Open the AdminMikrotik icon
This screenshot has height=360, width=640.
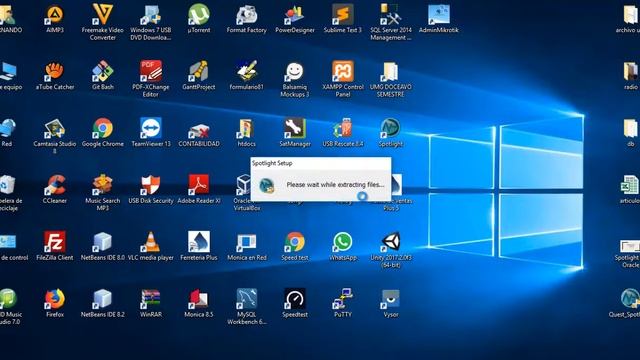pos(439,15)
